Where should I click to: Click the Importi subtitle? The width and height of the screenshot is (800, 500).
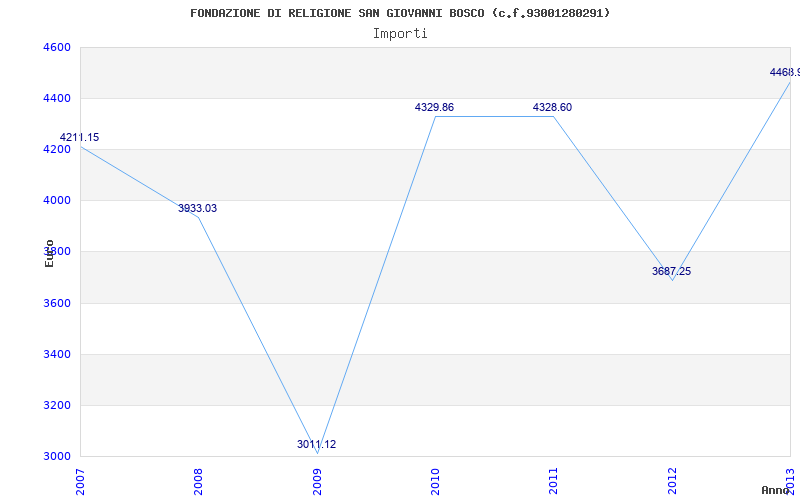[400, 34]
